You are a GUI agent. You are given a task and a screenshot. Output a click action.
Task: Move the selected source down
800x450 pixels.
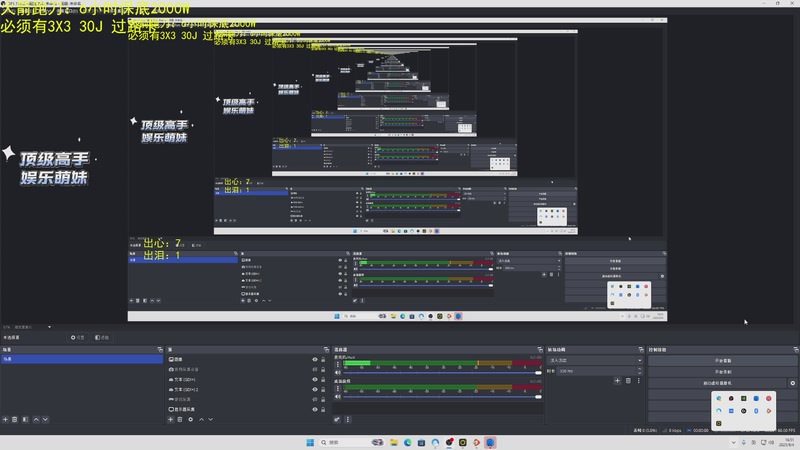pos(210,419)
